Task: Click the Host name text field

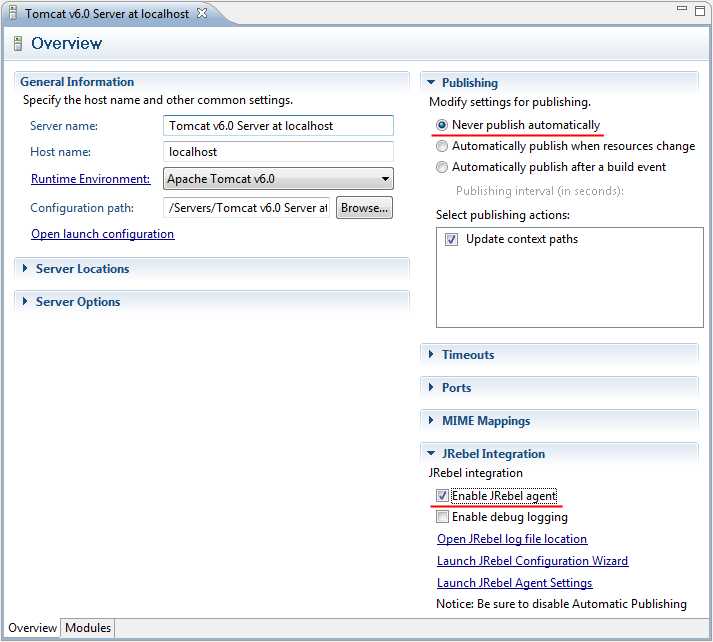Action: [x=278, y=151]
